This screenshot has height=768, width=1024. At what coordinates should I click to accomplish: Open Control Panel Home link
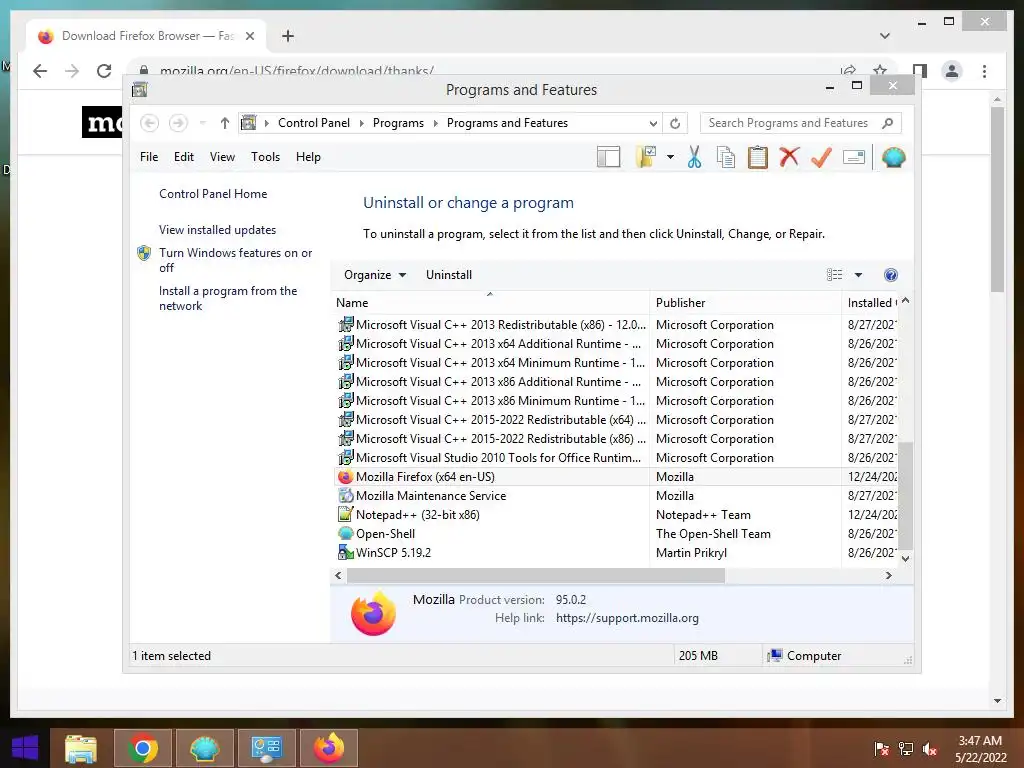tap(213, 194)
